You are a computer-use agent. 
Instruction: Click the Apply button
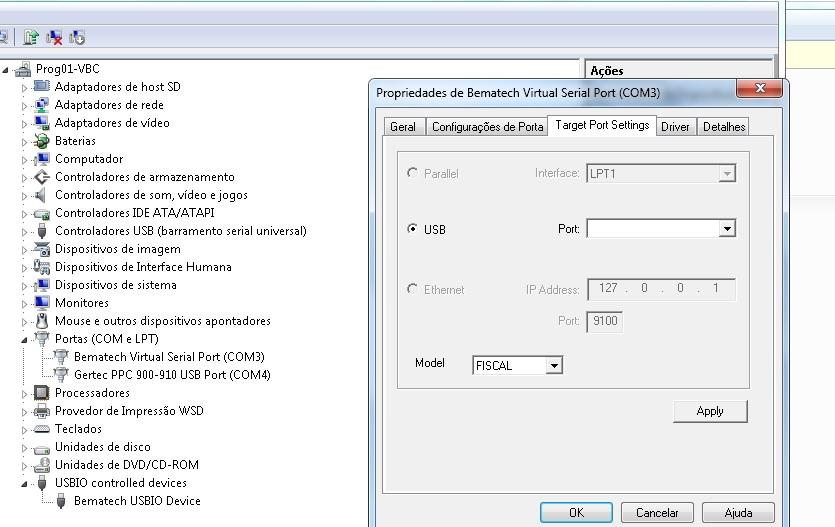(710, 411)
